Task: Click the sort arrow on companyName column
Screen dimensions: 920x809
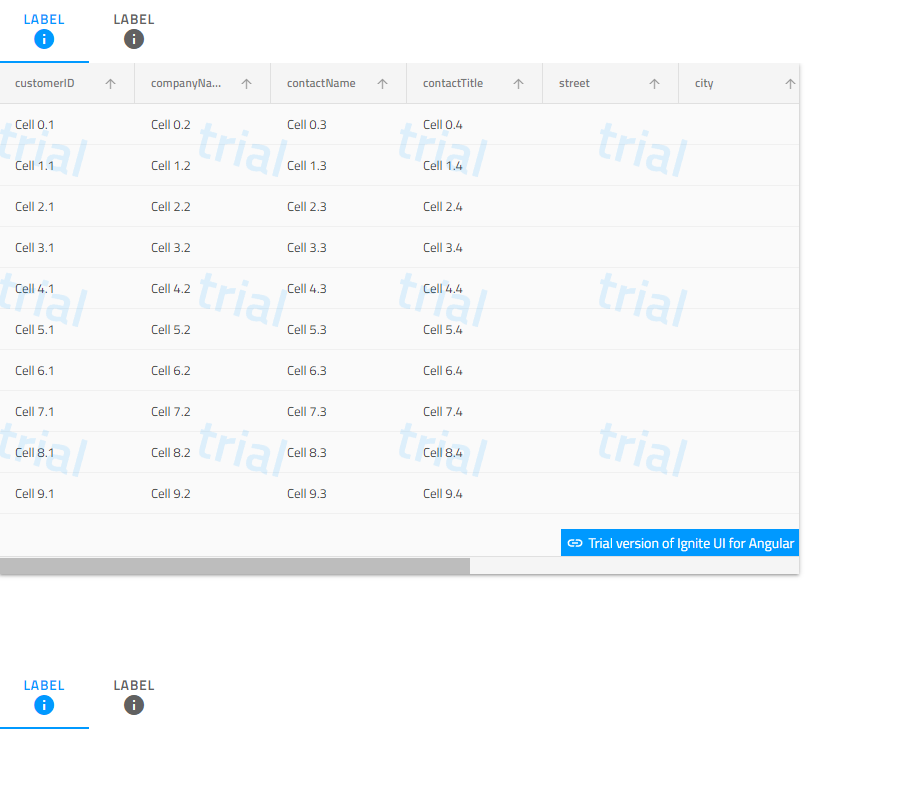Action: pos(246,84)
